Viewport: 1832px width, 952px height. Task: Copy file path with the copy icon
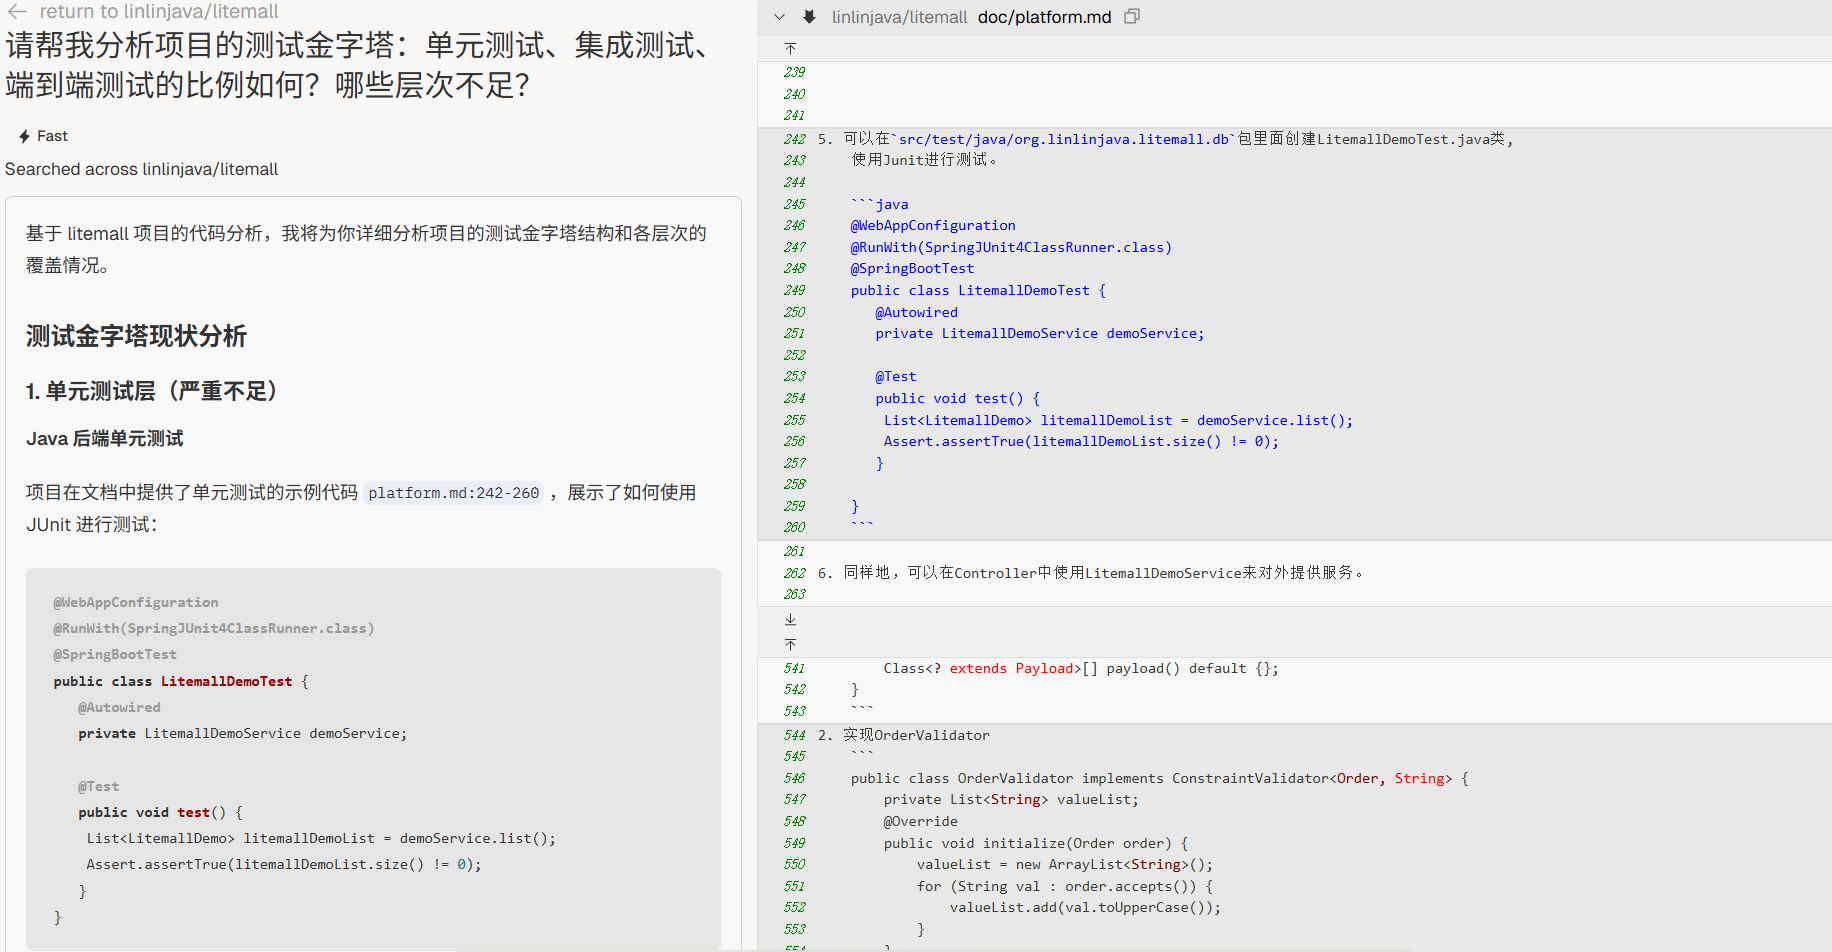pyautogui.click(x=1132, y=17)
